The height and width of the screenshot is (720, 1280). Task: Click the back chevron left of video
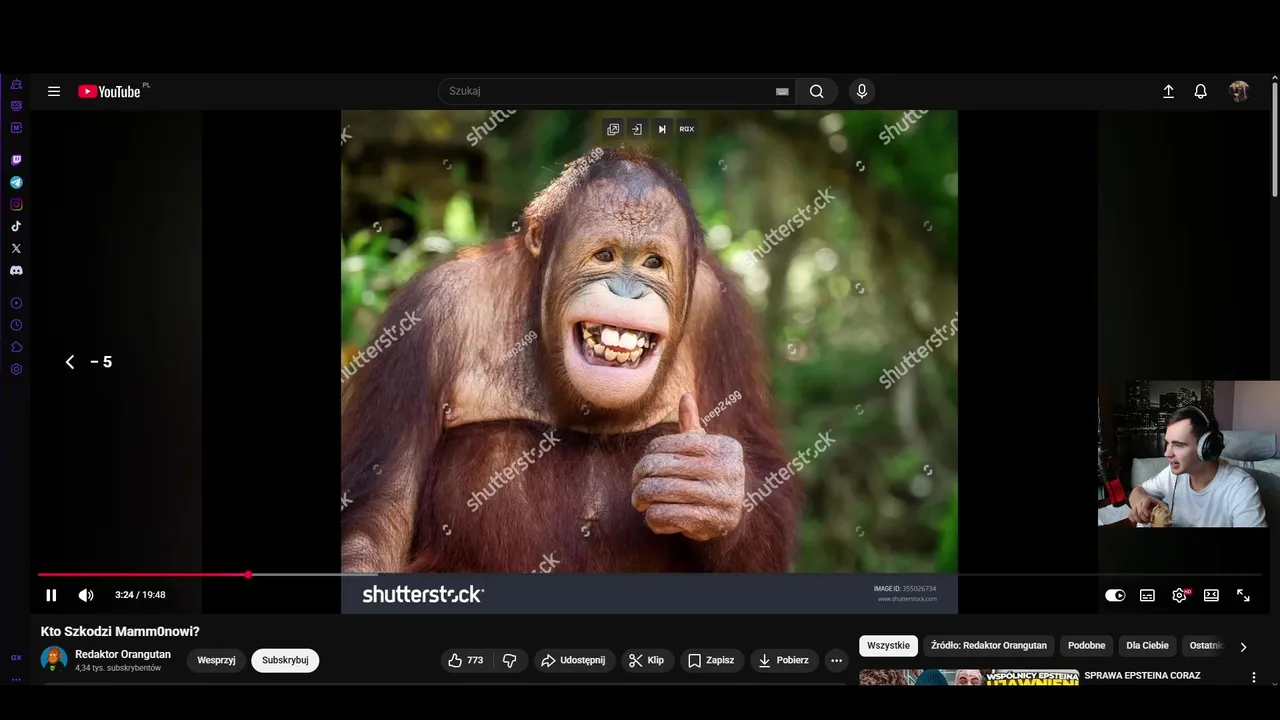(x=70, y=362)
